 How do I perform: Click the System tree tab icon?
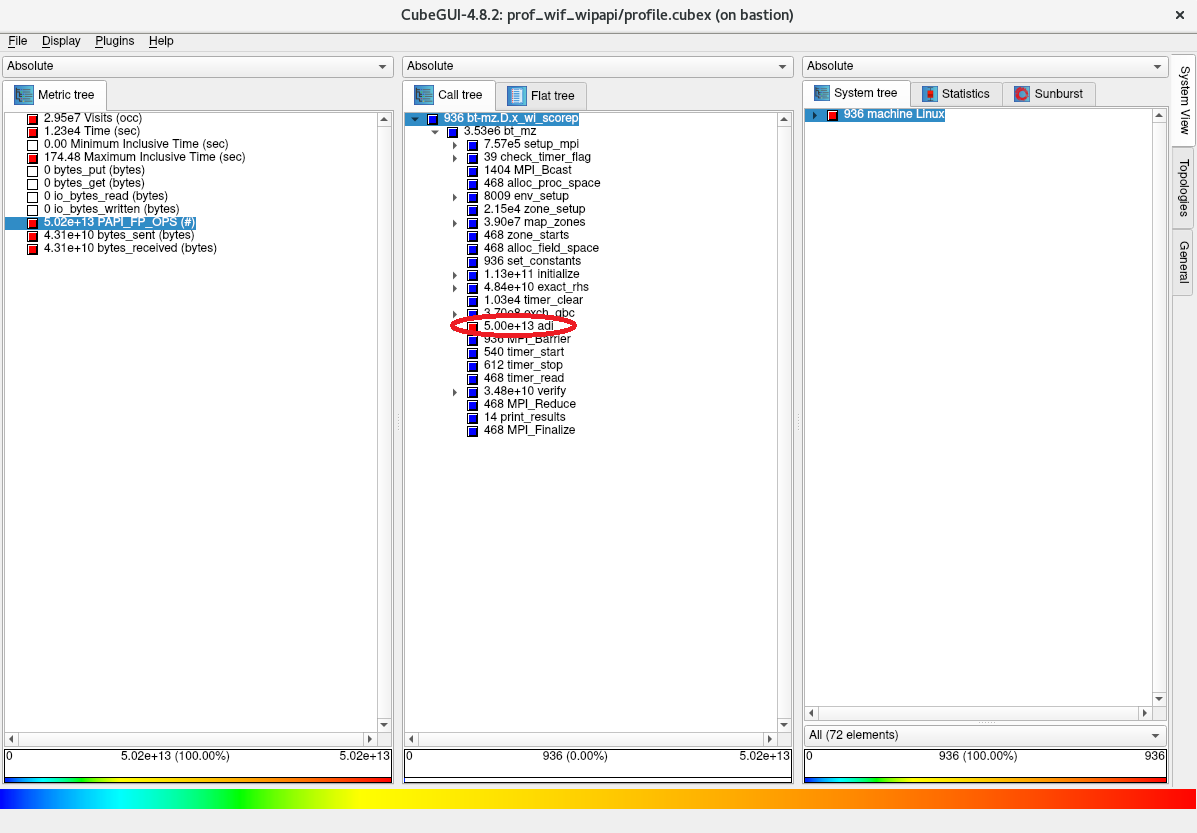[822, 93]
